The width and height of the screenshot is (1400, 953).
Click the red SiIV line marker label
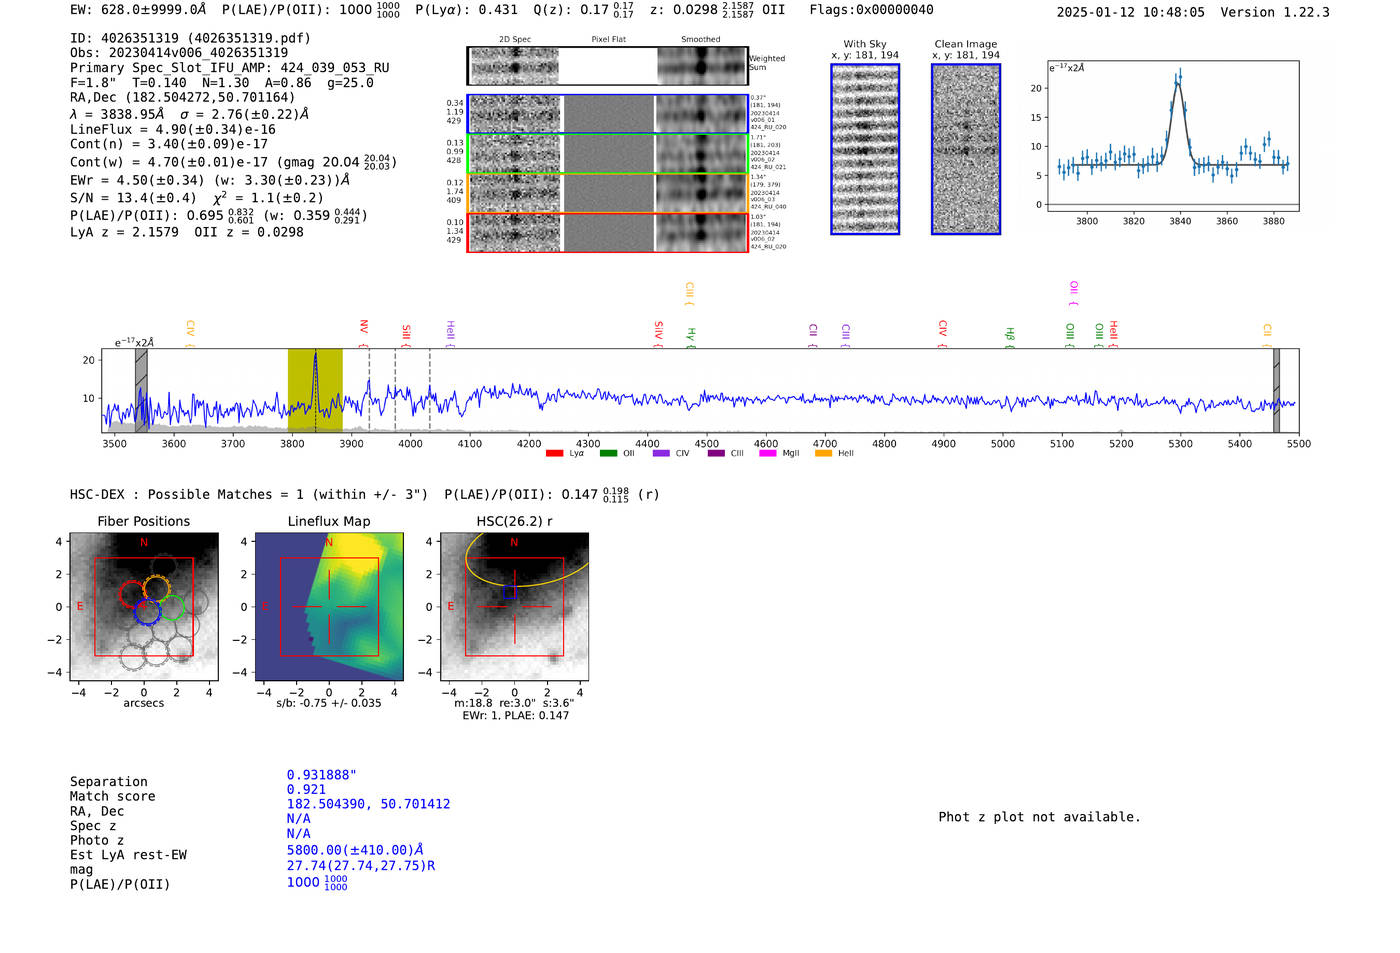pyautogui.click(x=659, y=331)
